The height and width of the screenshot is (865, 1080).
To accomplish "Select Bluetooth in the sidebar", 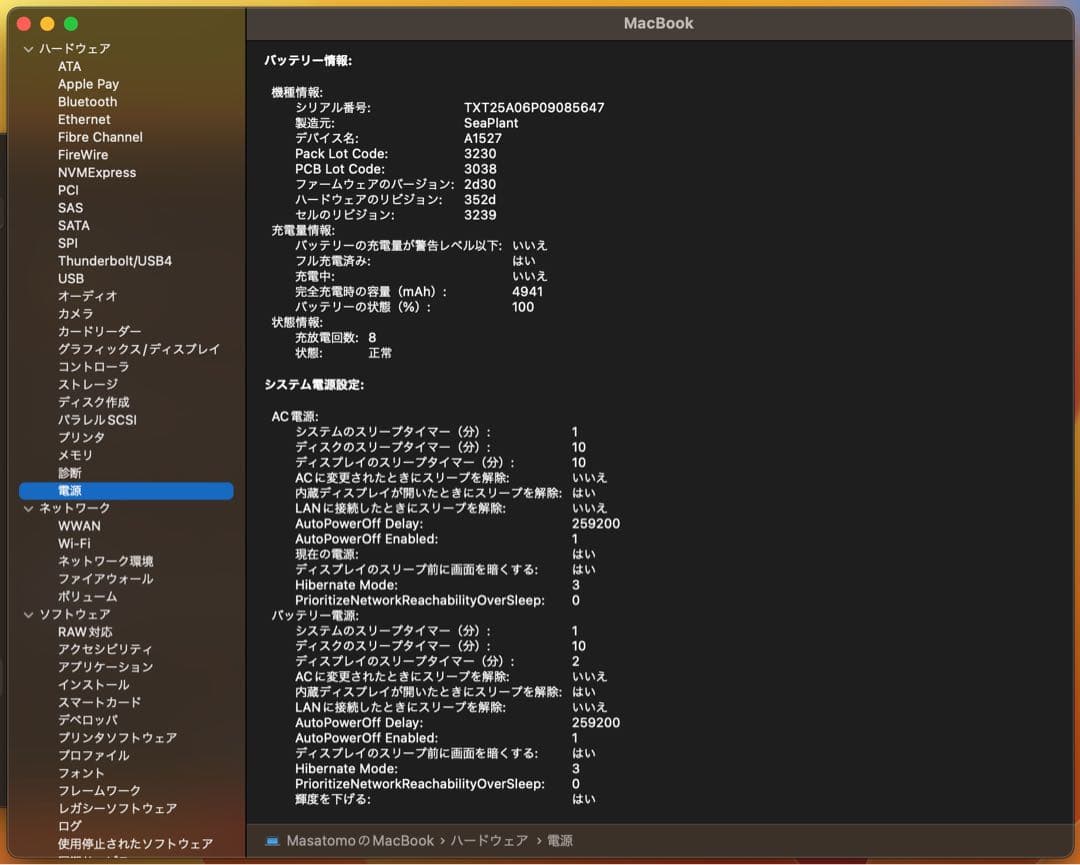I will pos(87,102).
